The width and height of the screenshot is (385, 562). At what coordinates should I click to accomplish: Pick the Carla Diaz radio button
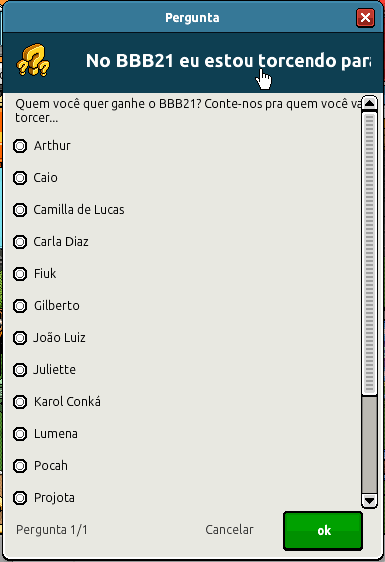[20, 242]
